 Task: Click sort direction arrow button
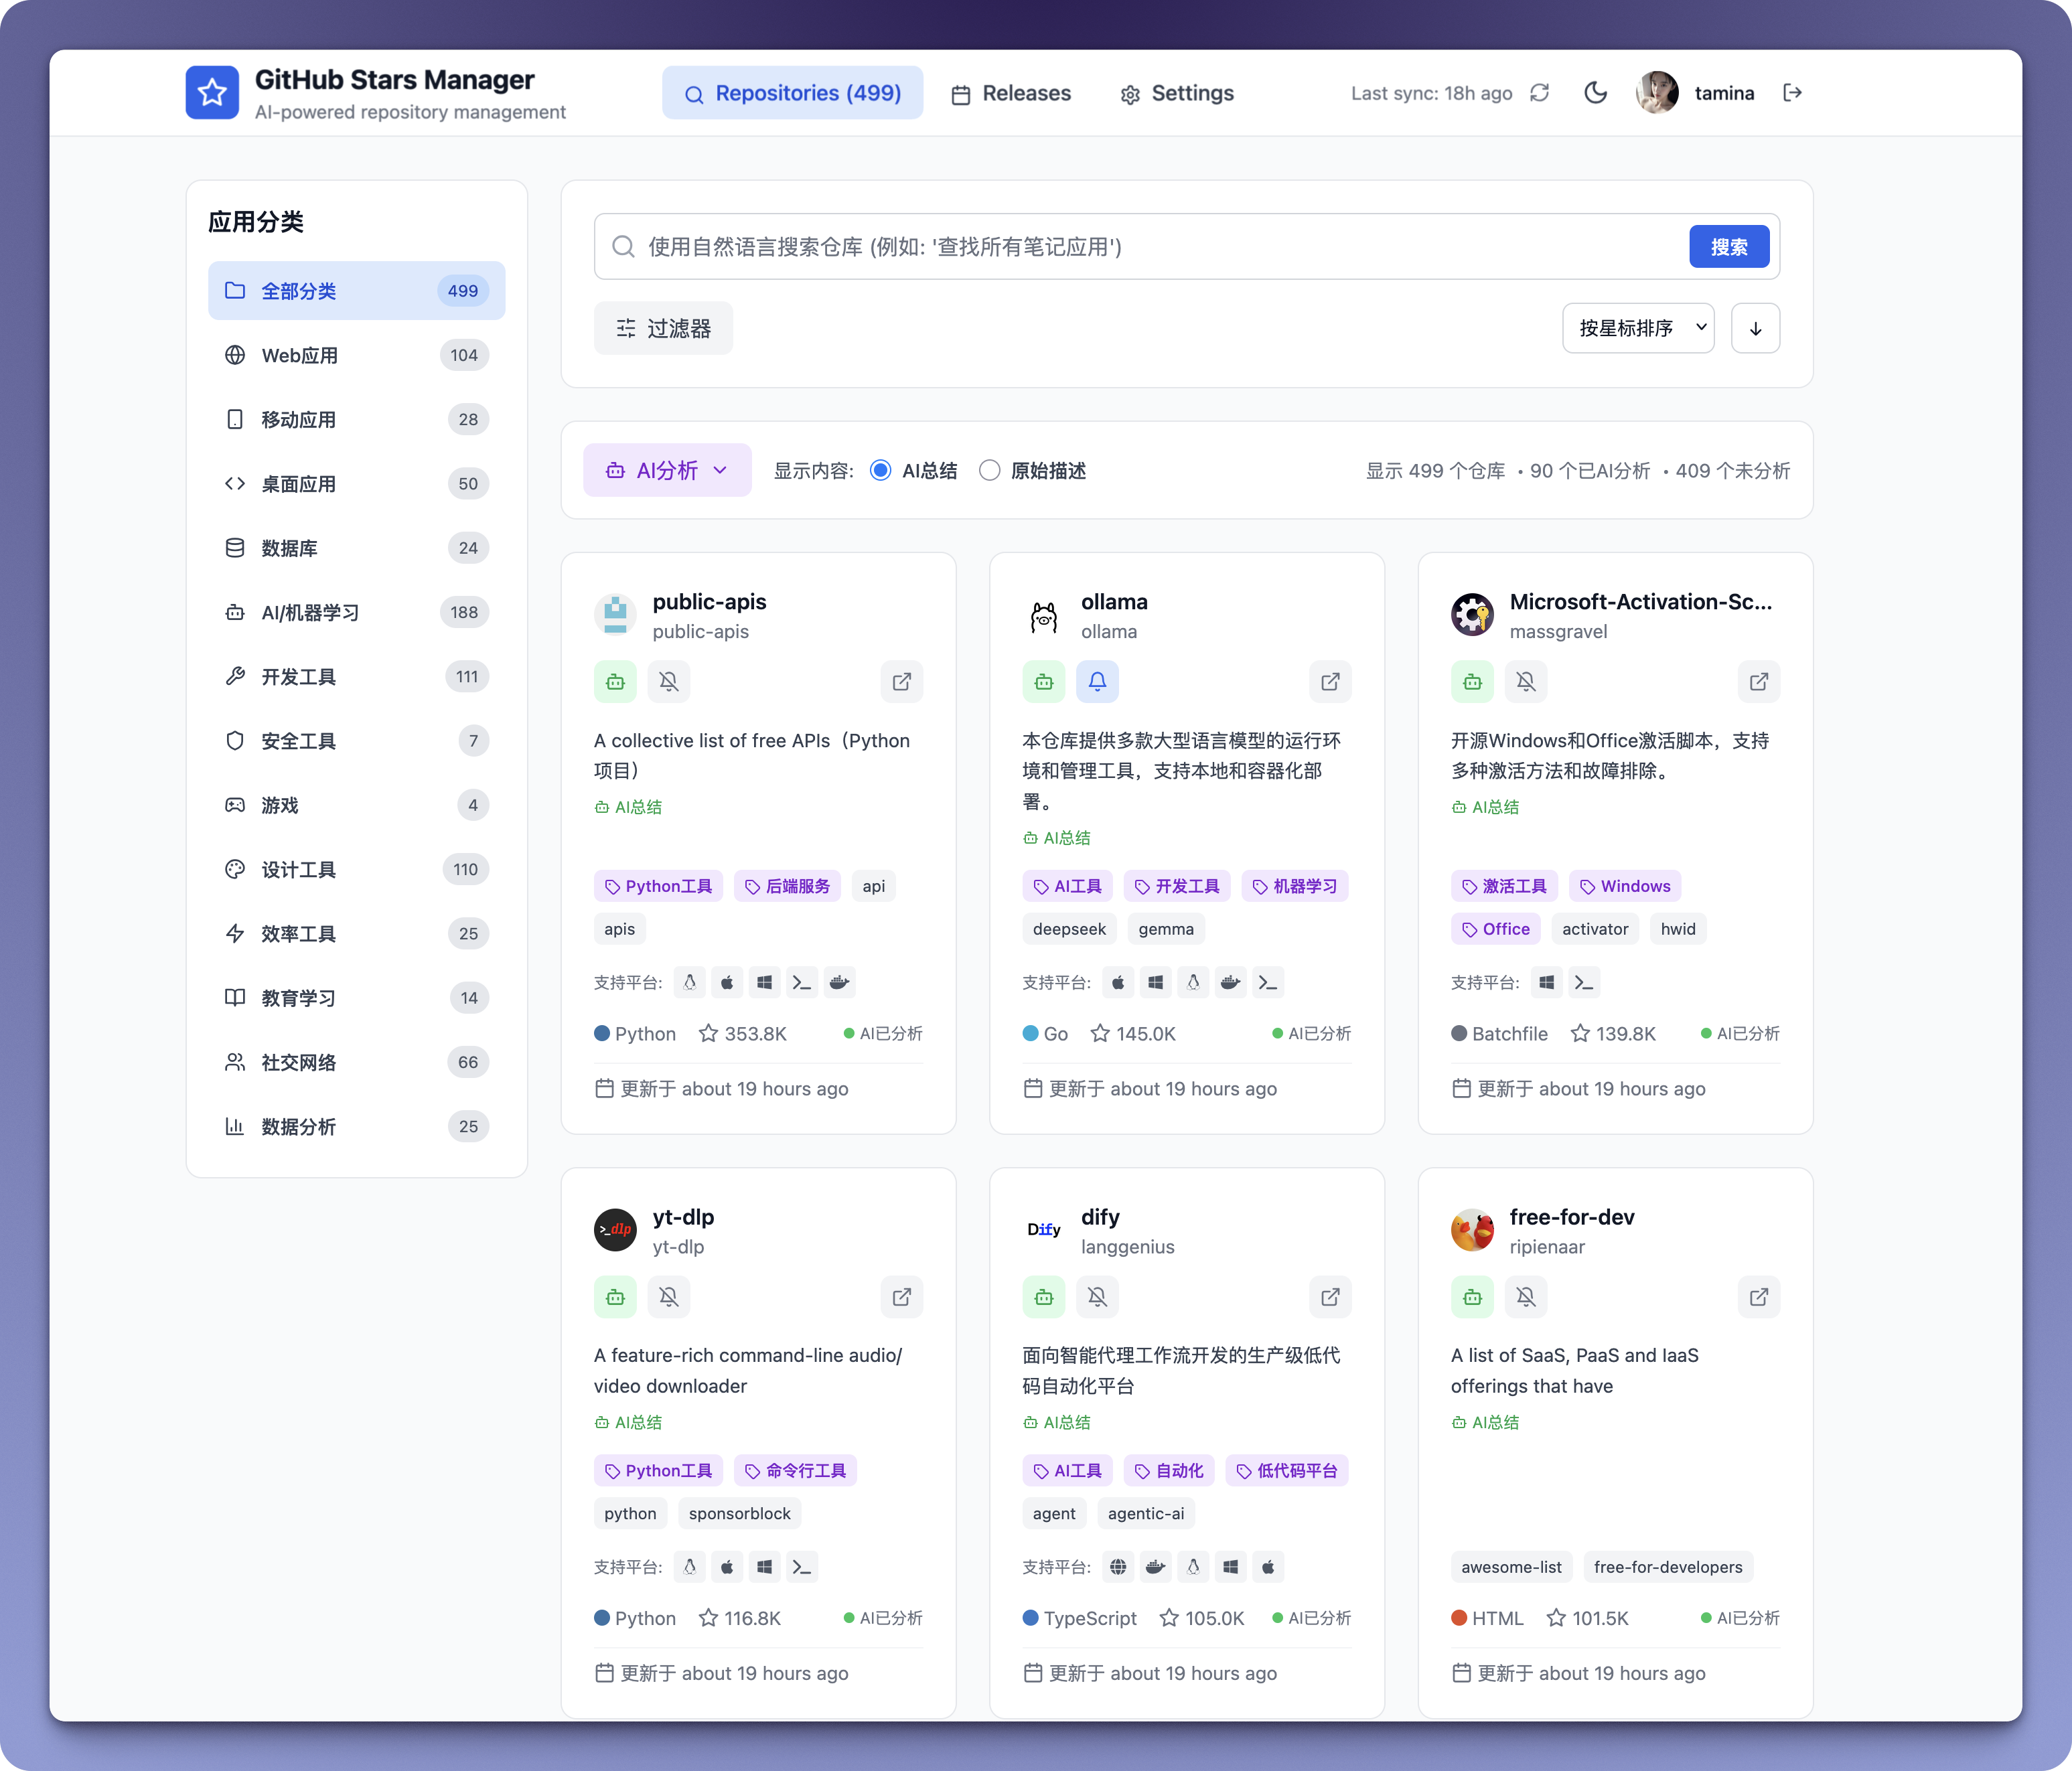pos(1755,328)
